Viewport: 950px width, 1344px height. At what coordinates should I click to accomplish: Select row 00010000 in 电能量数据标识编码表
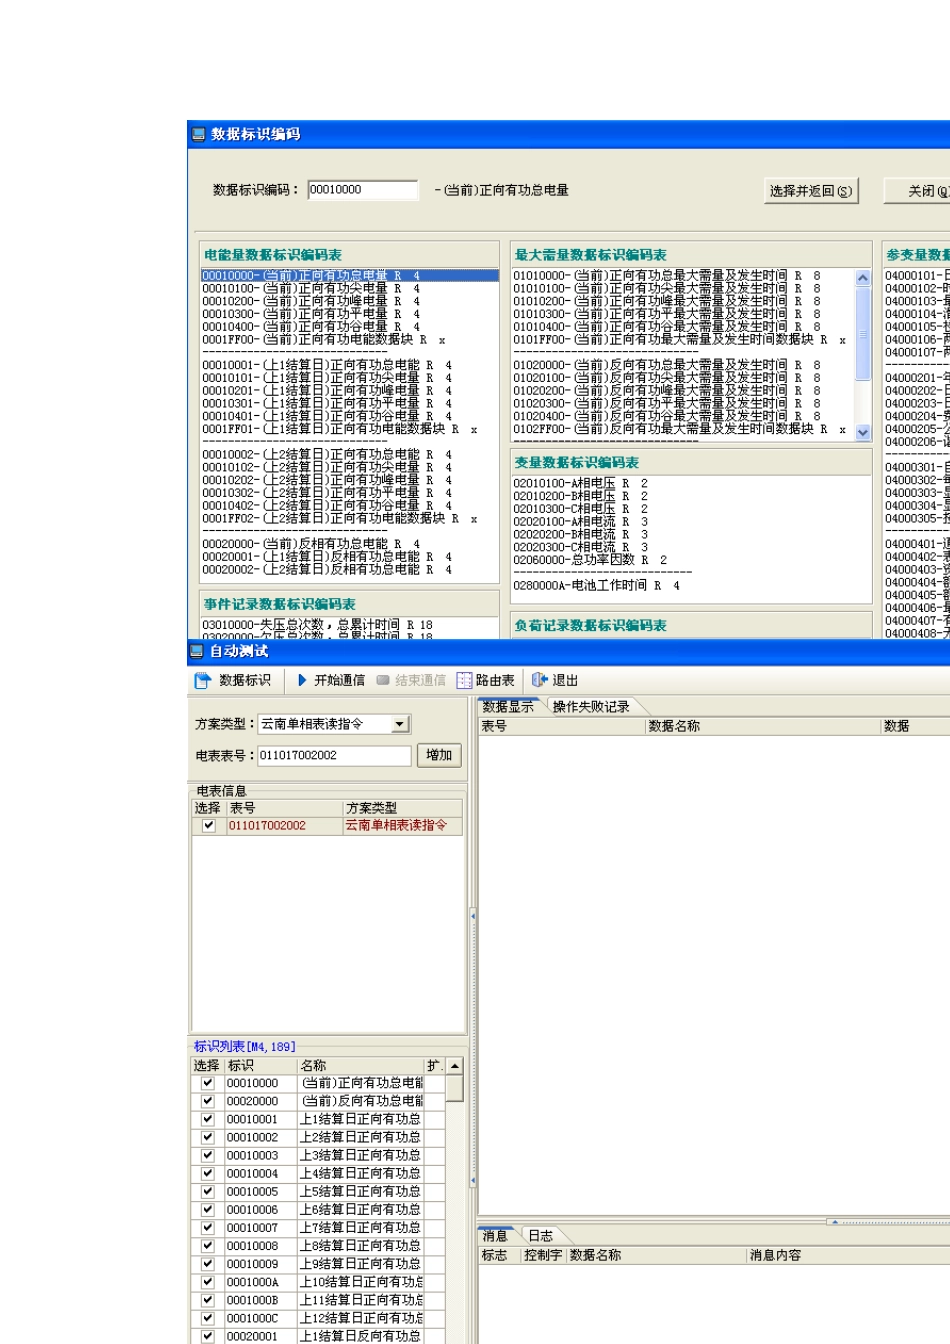click(349, 276)
